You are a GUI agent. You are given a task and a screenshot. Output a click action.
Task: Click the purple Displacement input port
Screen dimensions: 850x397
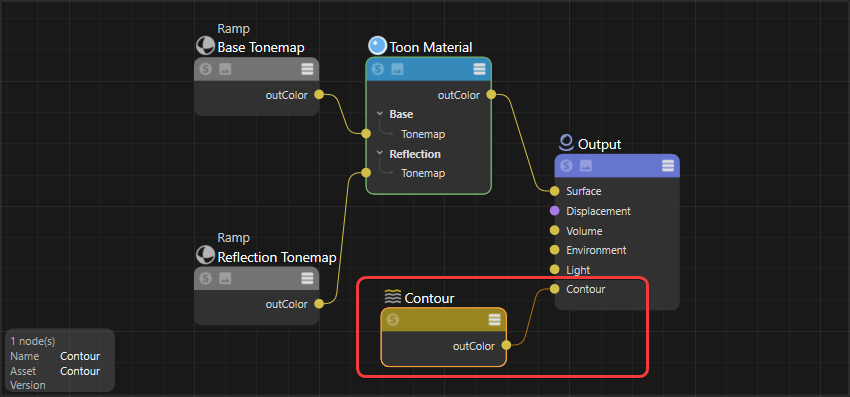(554, 211)
